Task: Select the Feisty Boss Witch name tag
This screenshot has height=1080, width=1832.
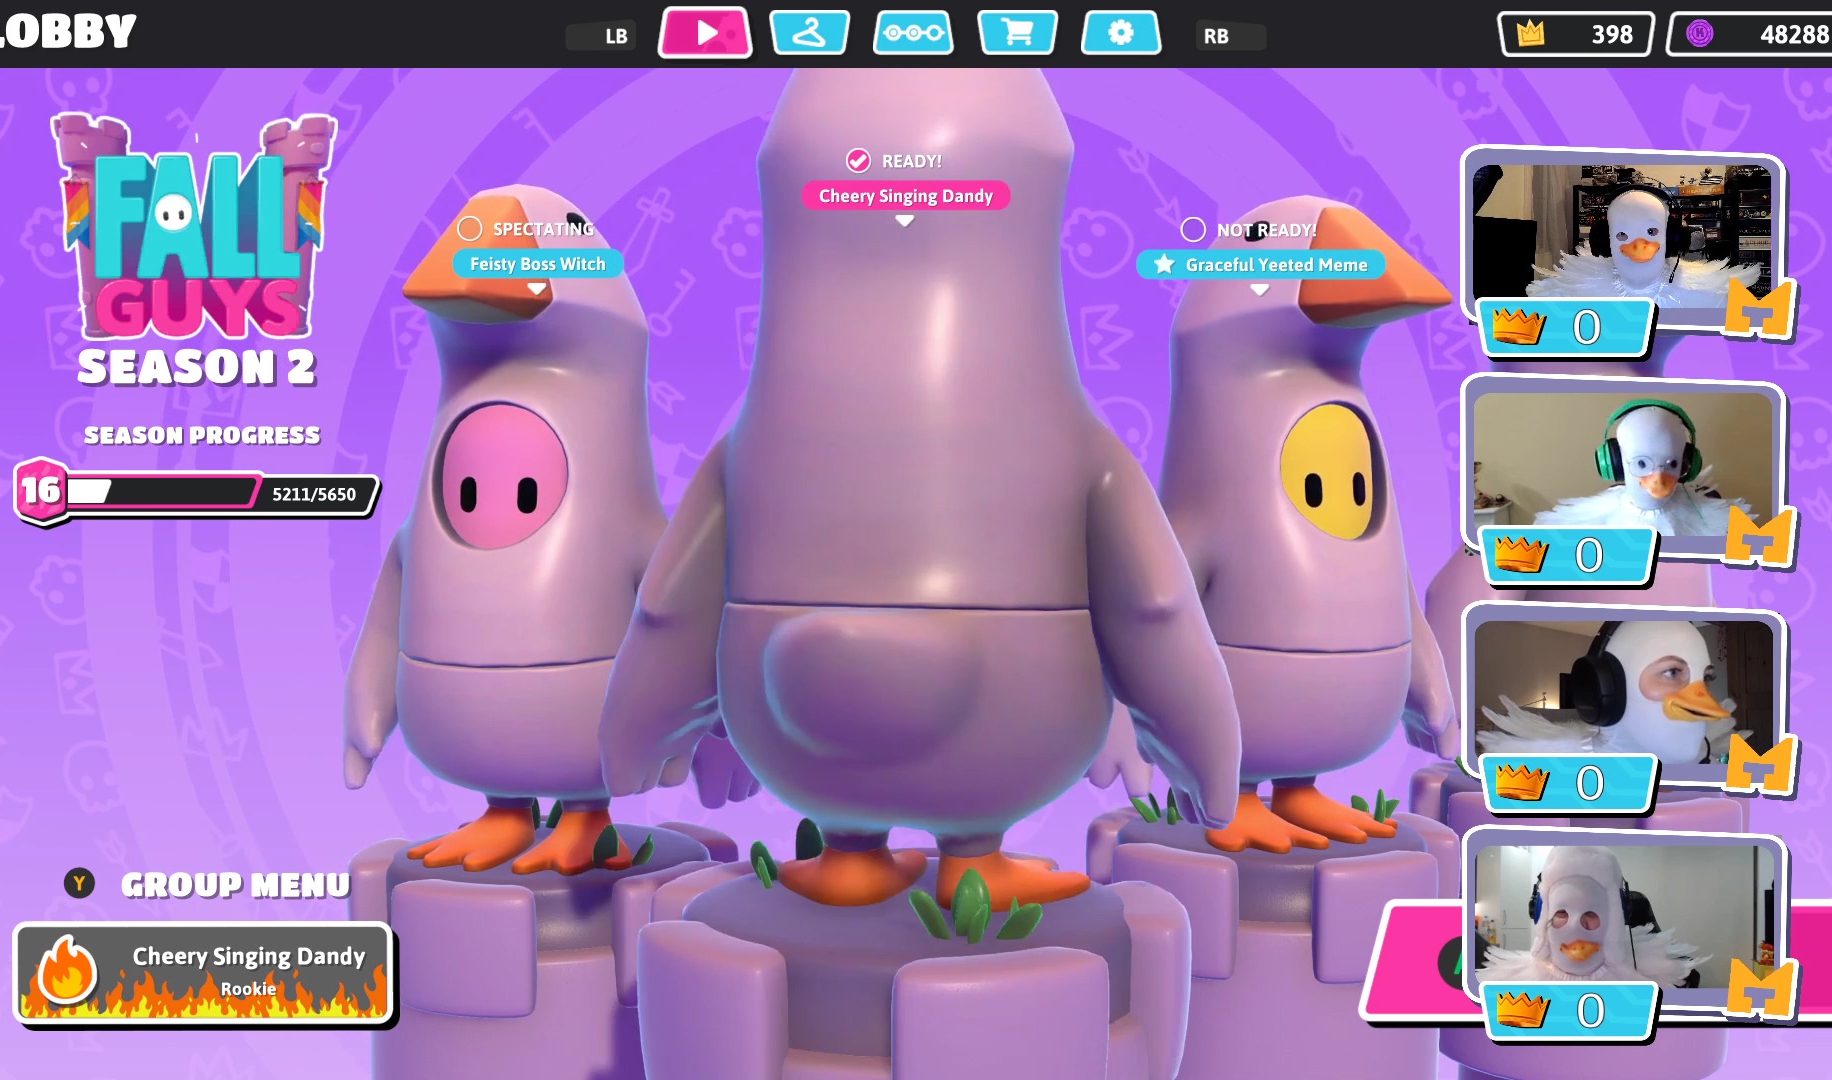Action: point(538,263)
